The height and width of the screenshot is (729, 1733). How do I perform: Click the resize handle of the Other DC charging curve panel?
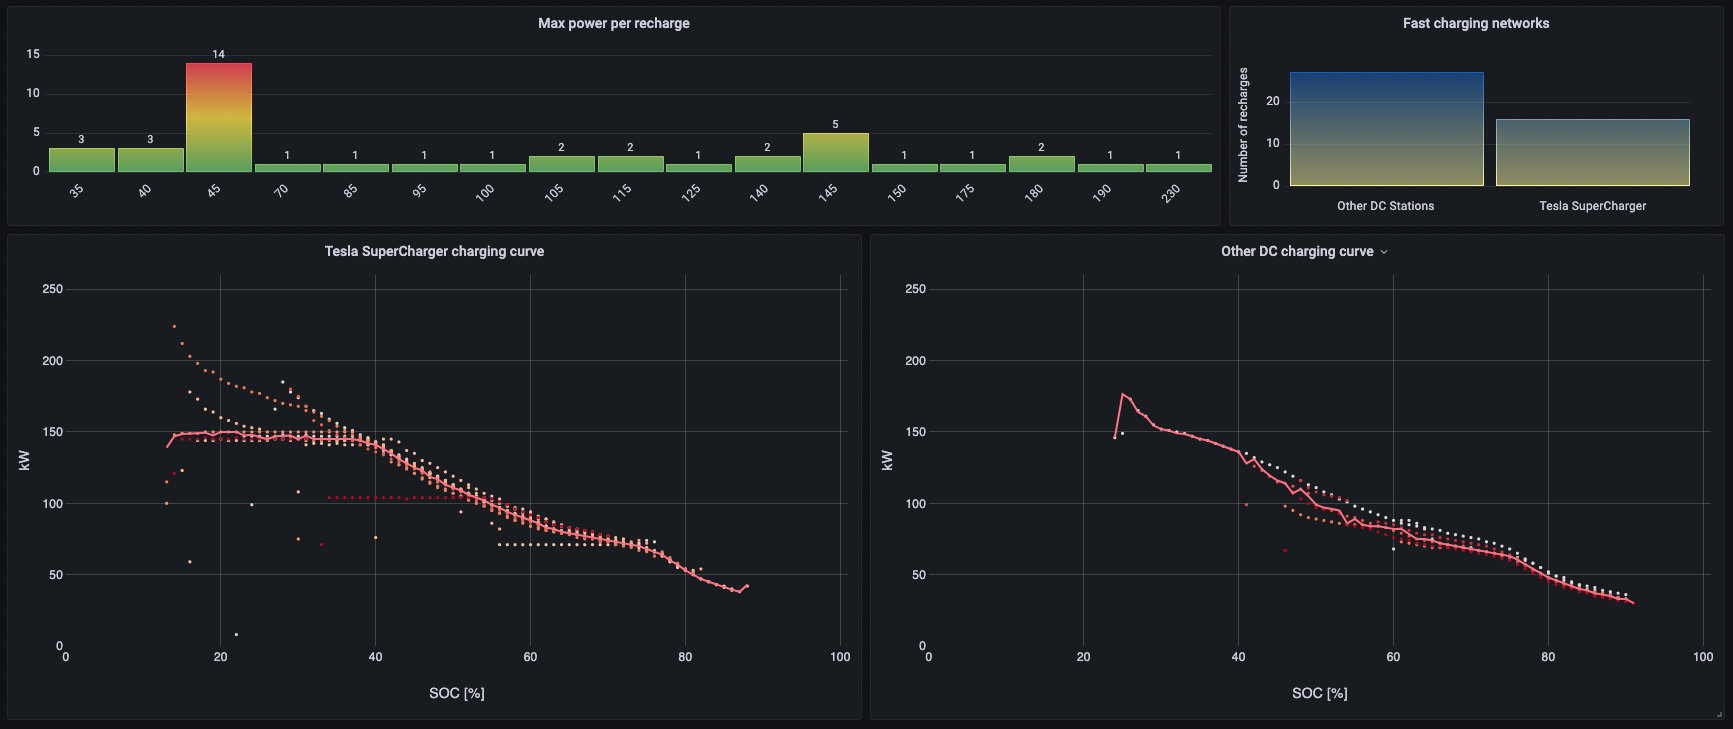click(1719, 714)
